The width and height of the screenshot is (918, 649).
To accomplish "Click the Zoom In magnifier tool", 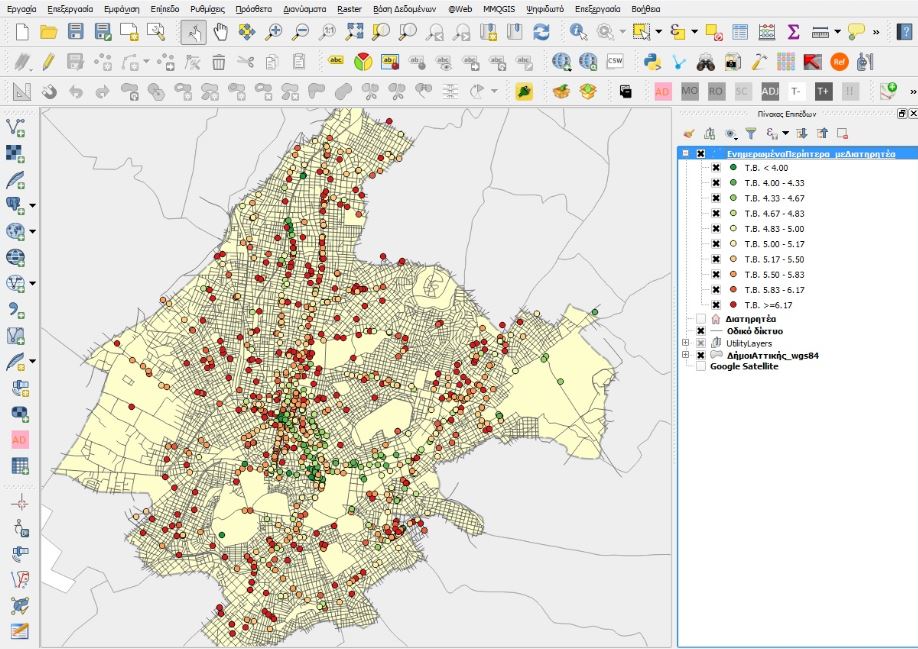I will 274,32.
